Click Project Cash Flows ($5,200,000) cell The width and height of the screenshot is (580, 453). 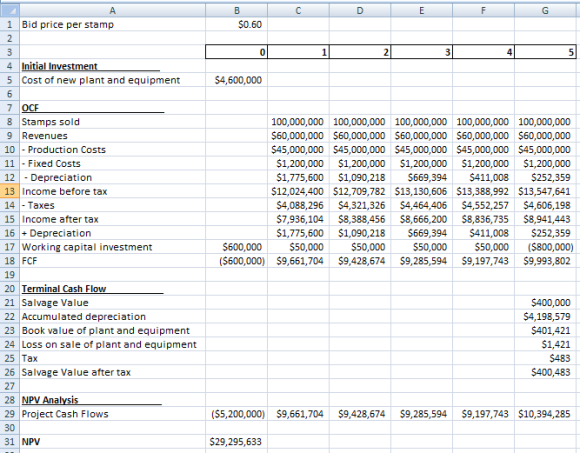(236, 414)
